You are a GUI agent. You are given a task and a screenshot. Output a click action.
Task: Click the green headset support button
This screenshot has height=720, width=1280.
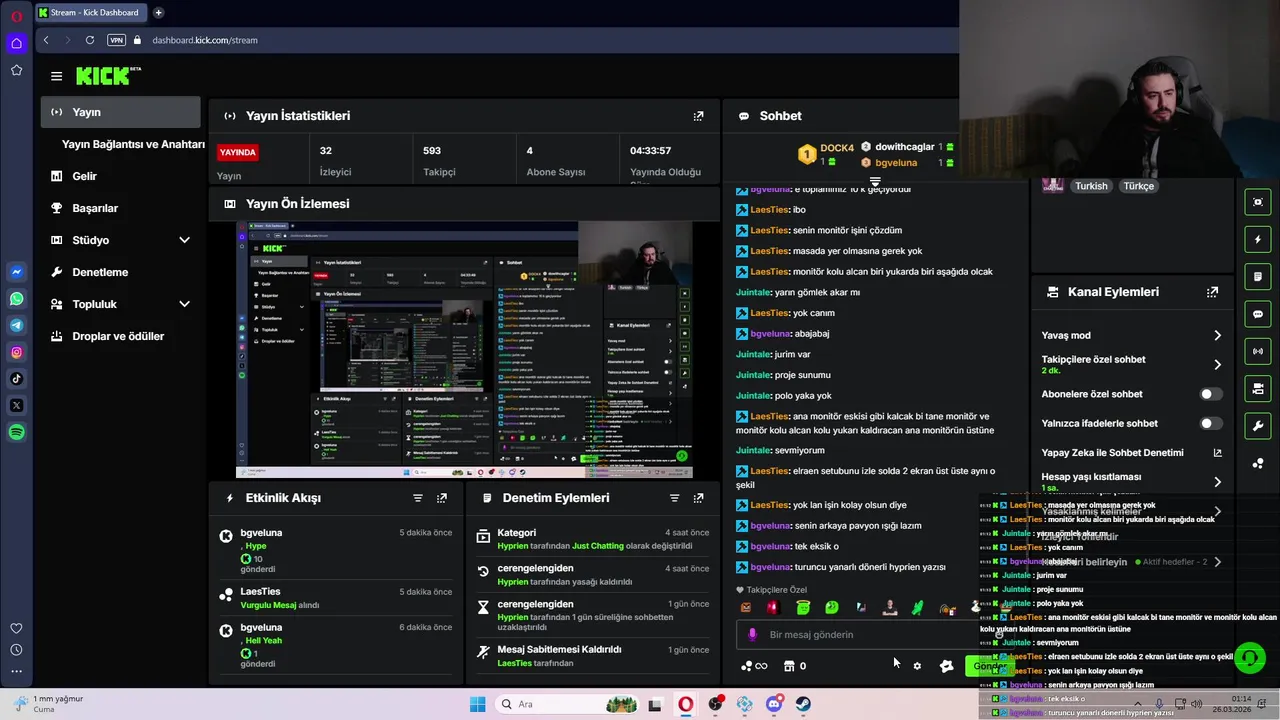(x=1249, y=658)
